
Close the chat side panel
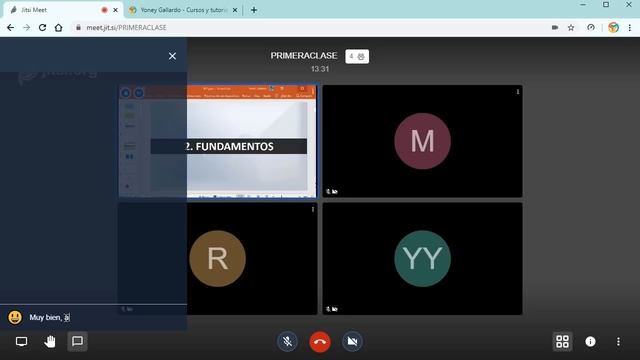(x=172, y=56)
